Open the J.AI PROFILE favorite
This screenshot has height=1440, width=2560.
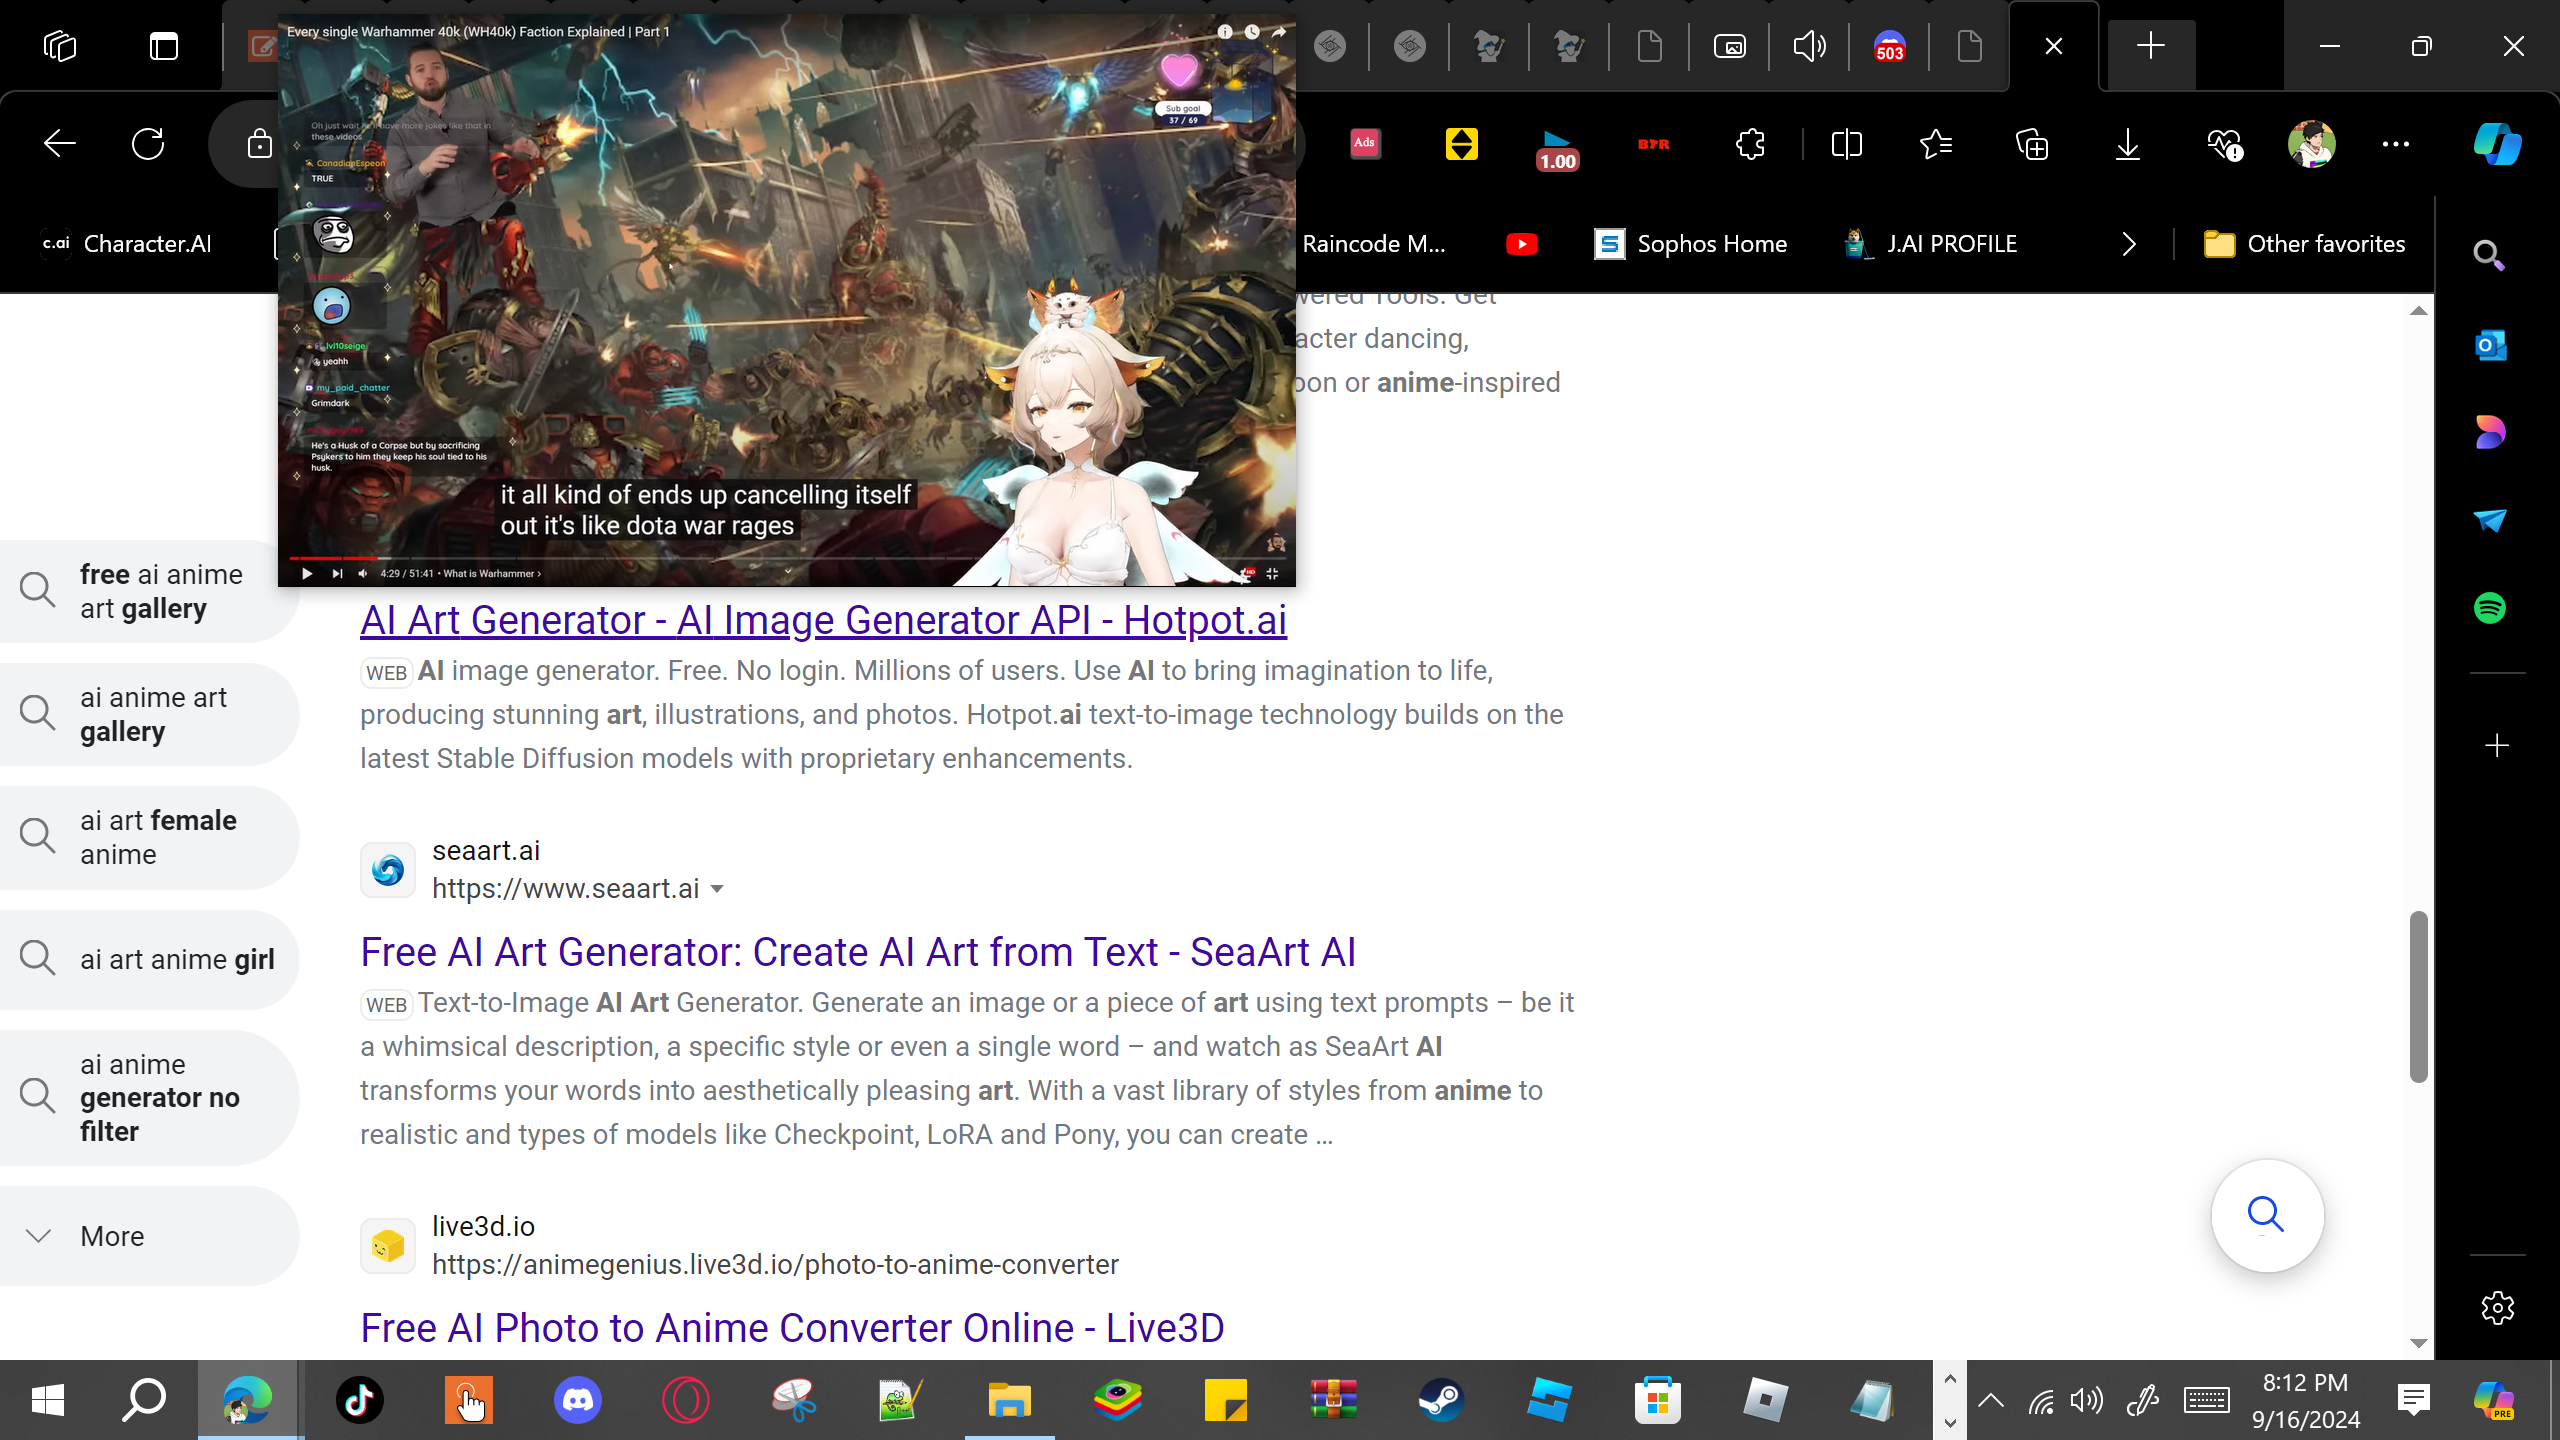tap(1930, 244)
